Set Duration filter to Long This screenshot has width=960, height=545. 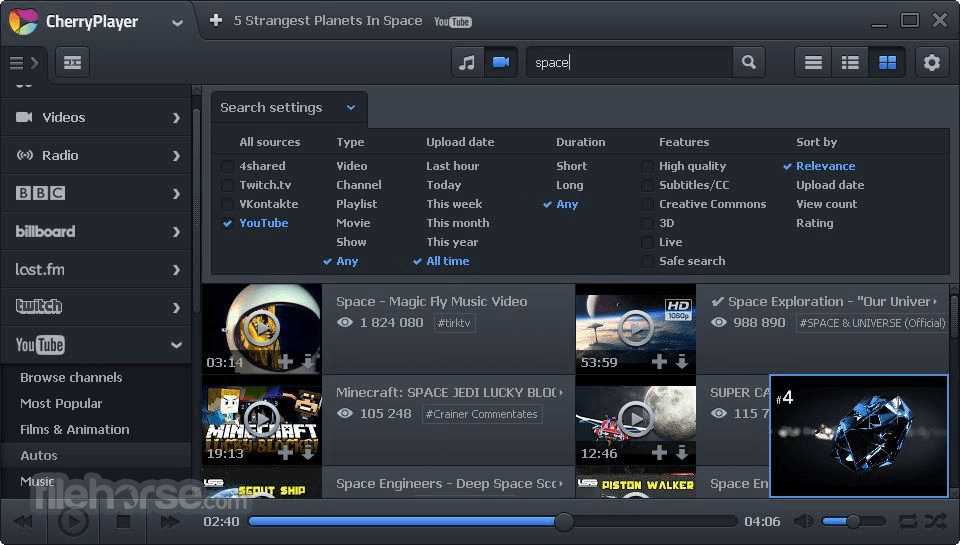(x=569, y=185)
